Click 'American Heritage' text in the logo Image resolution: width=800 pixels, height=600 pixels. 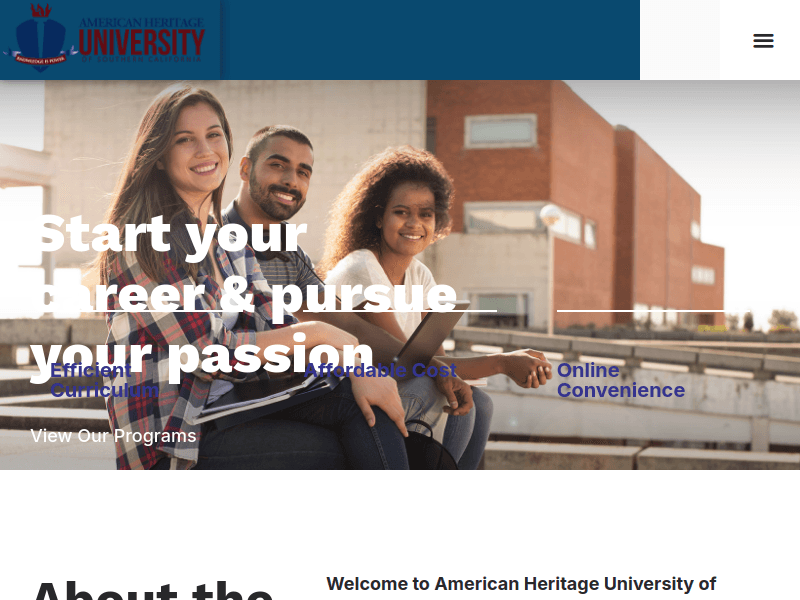click(141, 22)
